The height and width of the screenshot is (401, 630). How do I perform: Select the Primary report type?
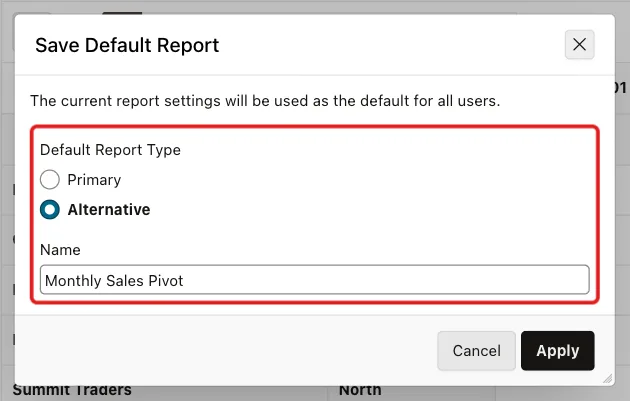pyautogui.click(x=50, y=179)
